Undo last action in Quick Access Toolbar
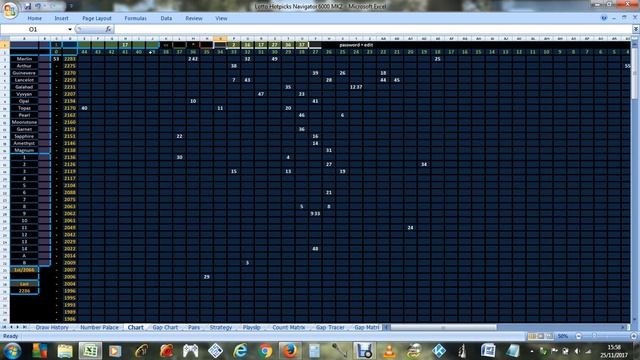 tap(38, 6)
